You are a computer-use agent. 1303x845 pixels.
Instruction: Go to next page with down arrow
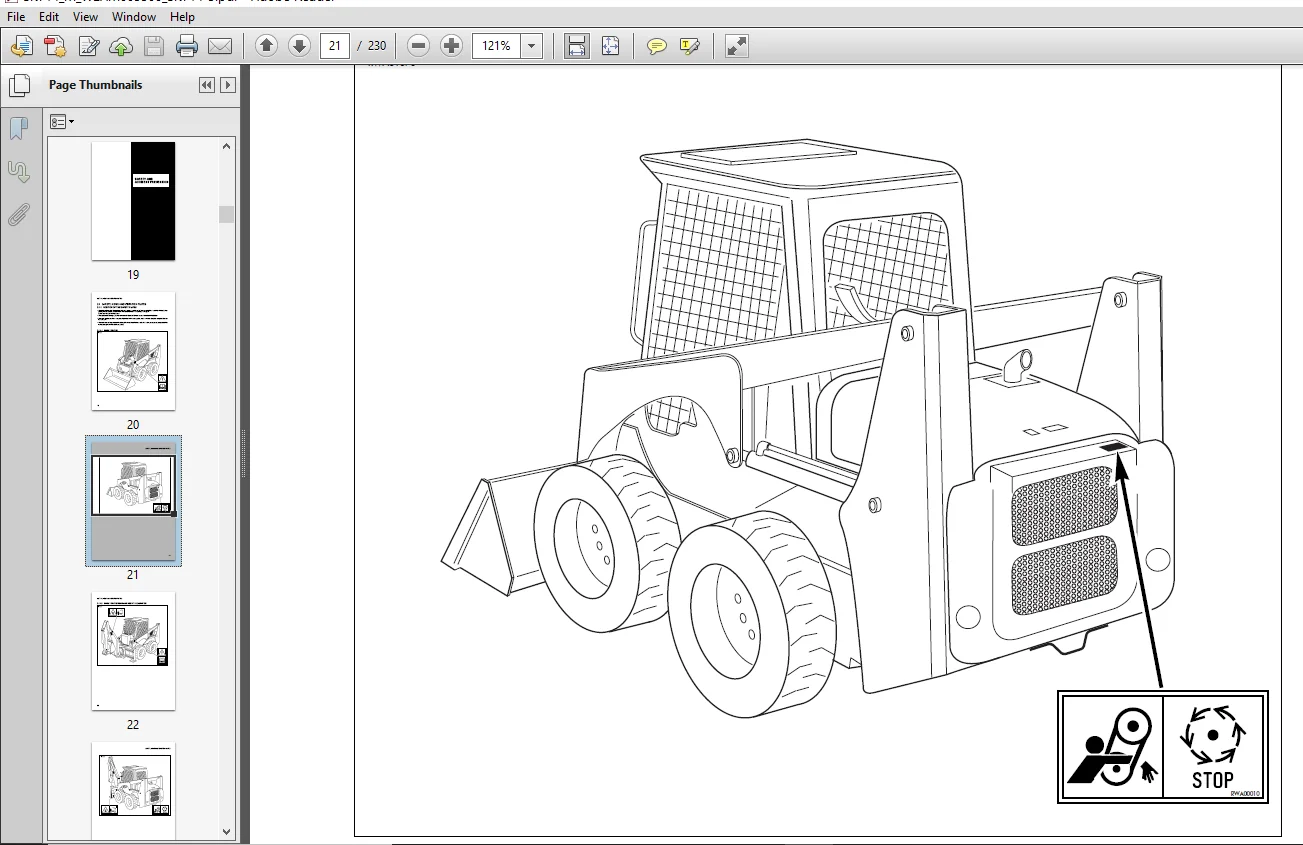click(299, 46)
